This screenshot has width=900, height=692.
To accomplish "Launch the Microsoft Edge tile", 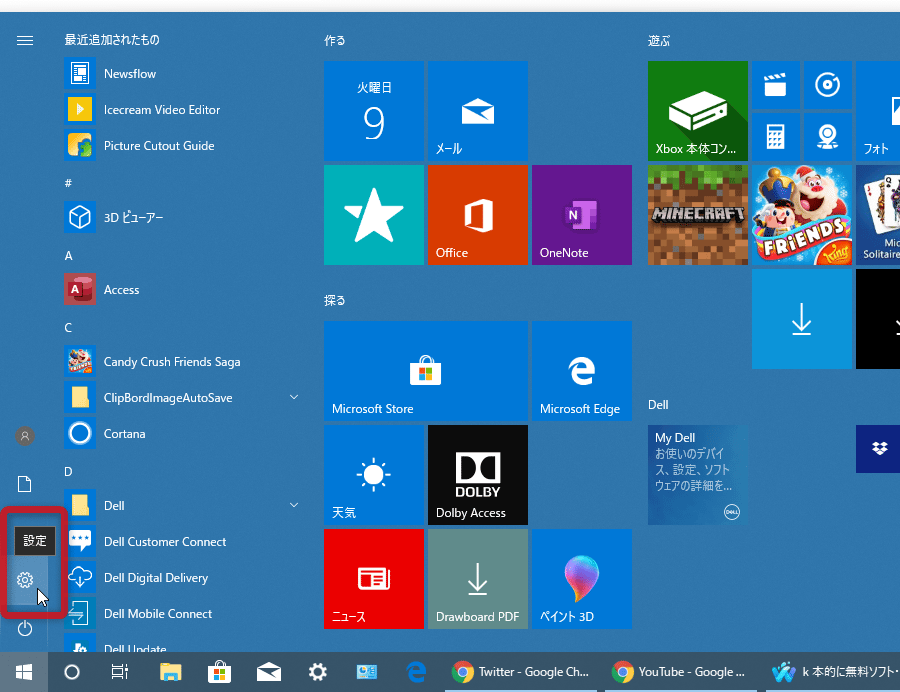I will pyautogui.click(x=581, y=371).
